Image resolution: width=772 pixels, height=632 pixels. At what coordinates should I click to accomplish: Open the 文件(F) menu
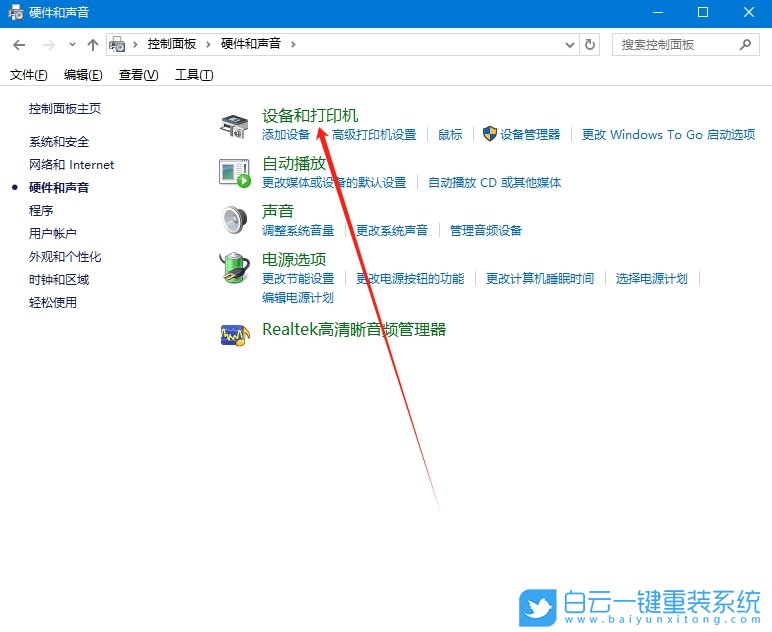point(28,75)
